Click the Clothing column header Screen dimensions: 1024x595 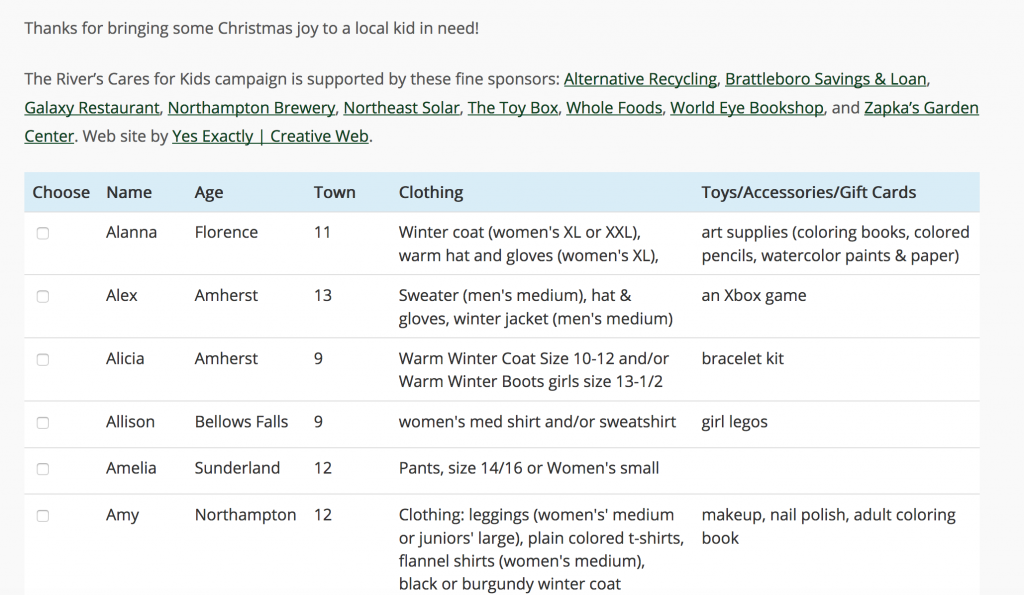pos(431,193)
